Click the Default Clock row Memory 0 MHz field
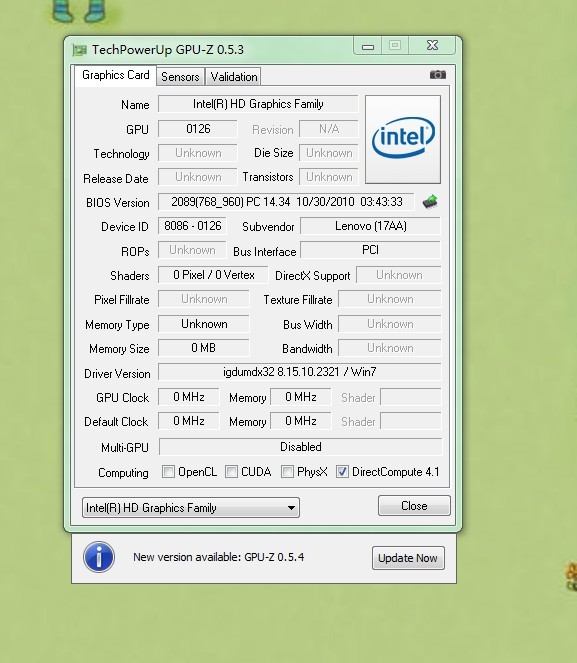 (x=301, y=421)
